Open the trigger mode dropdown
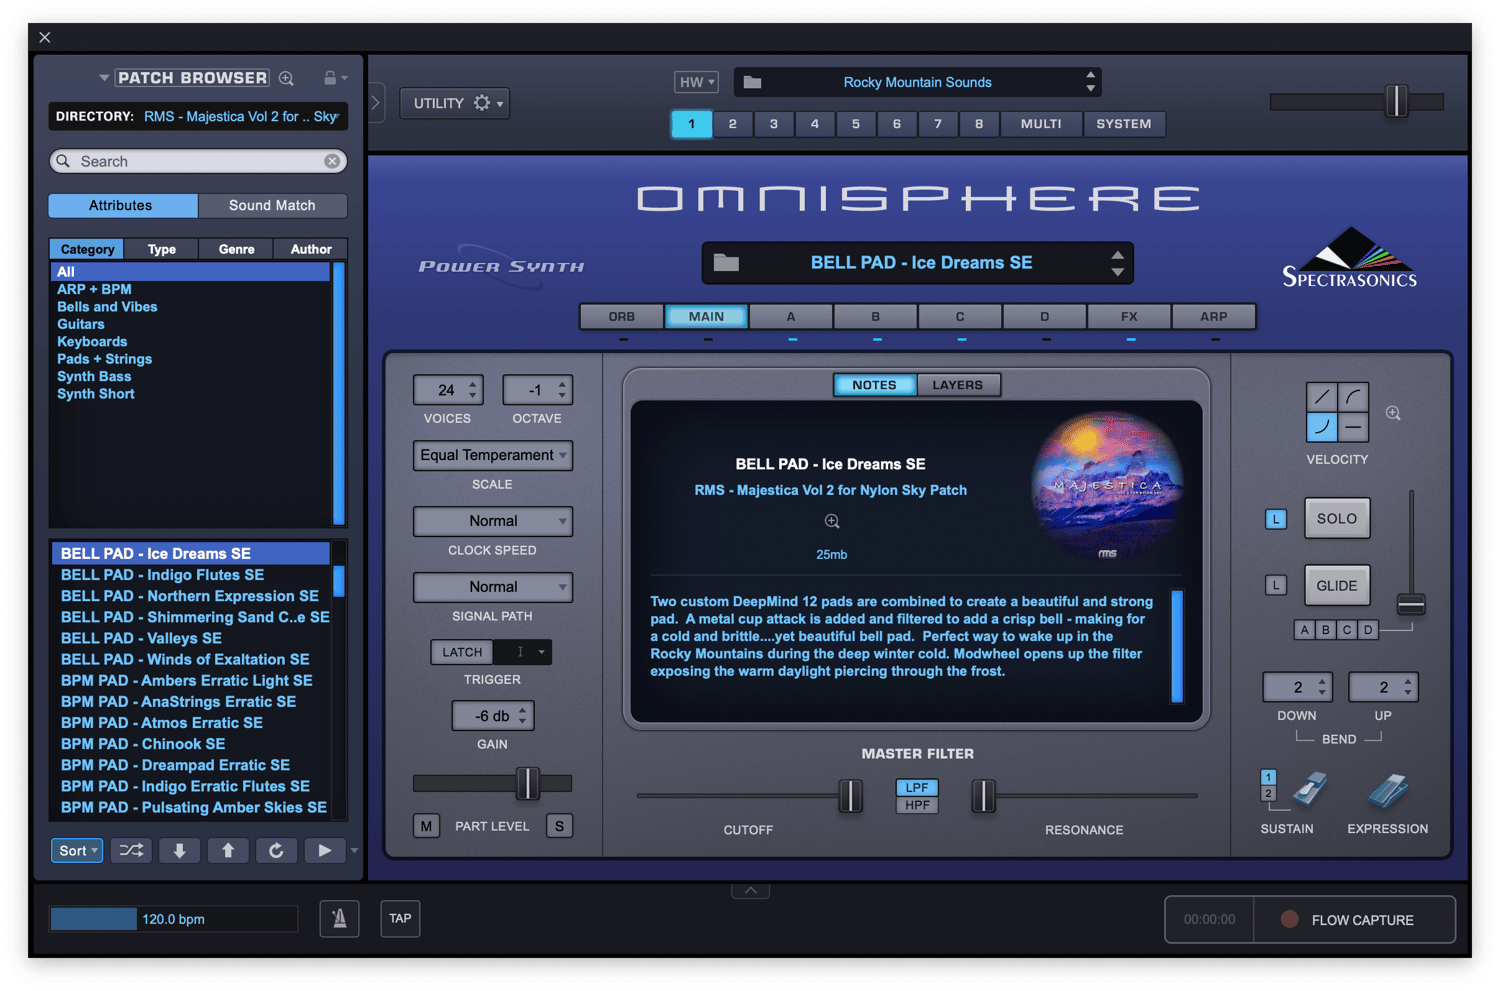Image resolution: width=1500 pixels, height=991 pixels. click(522, 652)
